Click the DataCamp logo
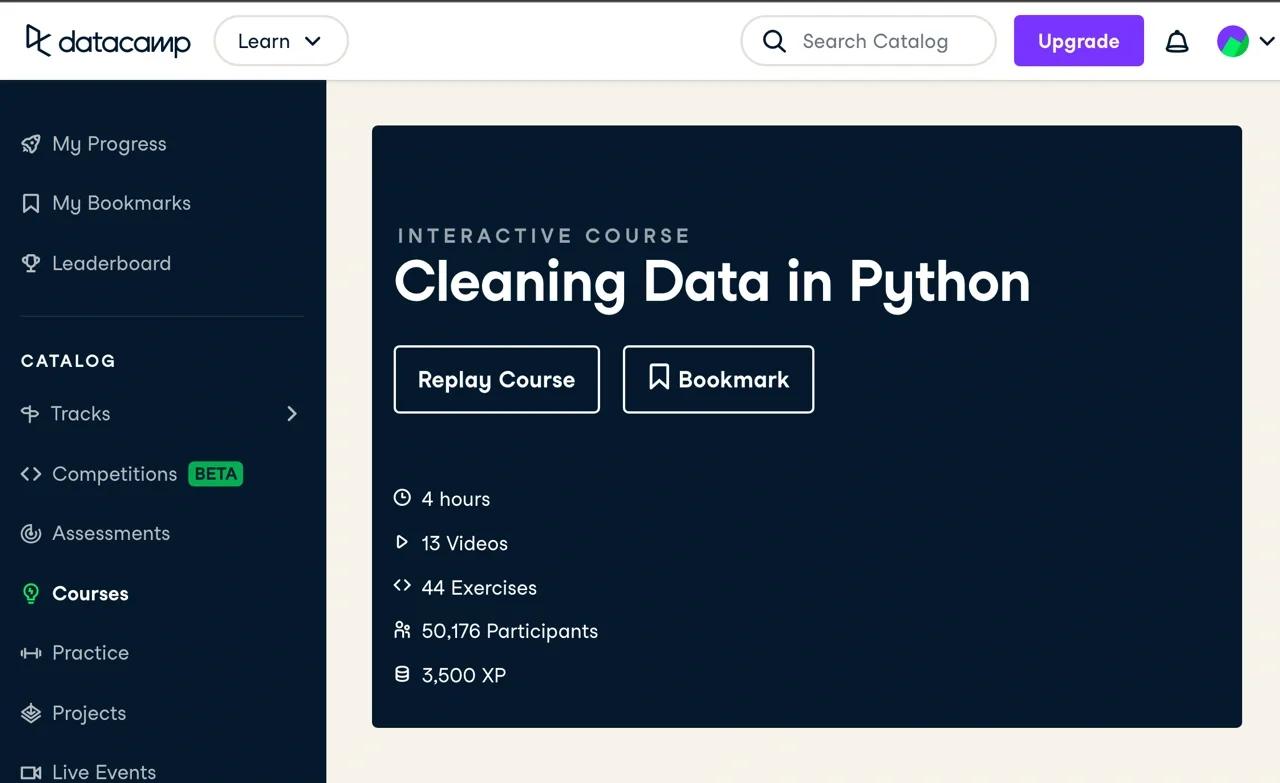This screenshot has width=1280, height=783. [107, 41]
